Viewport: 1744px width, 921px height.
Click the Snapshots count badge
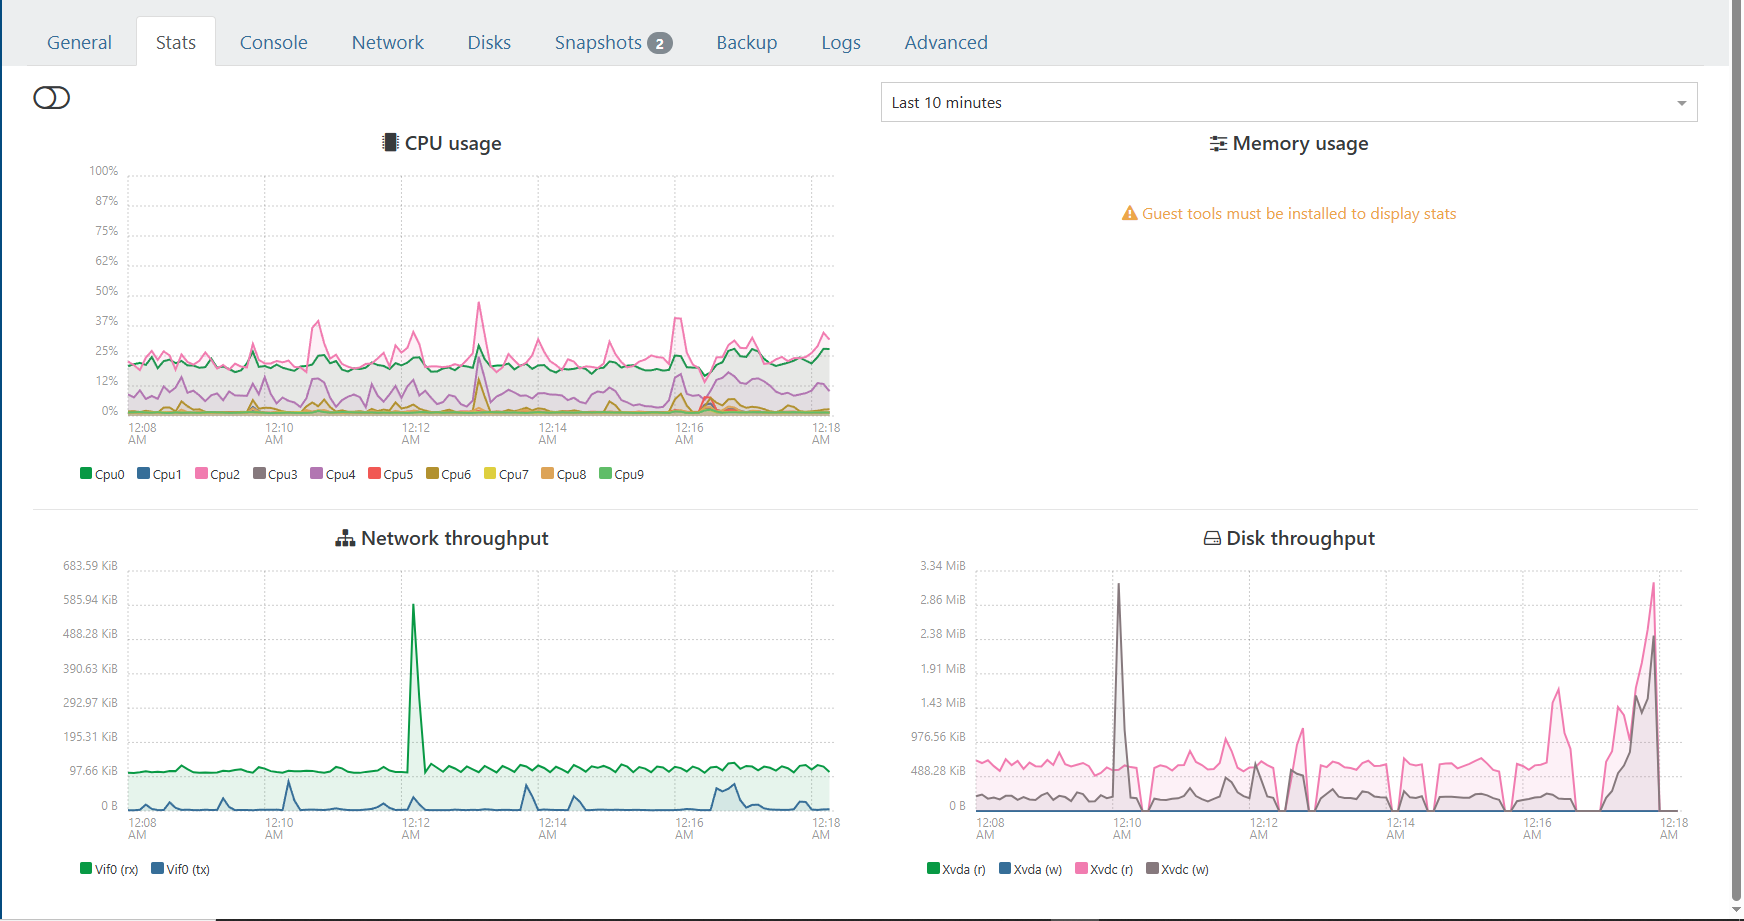click(659, 43)
